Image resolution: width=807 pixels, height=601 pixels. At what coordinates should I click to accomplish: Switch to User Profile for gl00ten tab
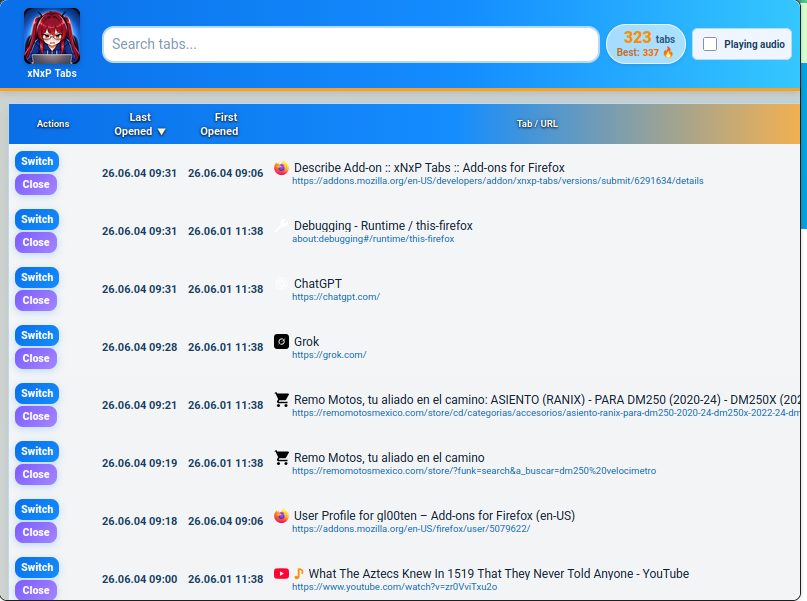point(37,509)
